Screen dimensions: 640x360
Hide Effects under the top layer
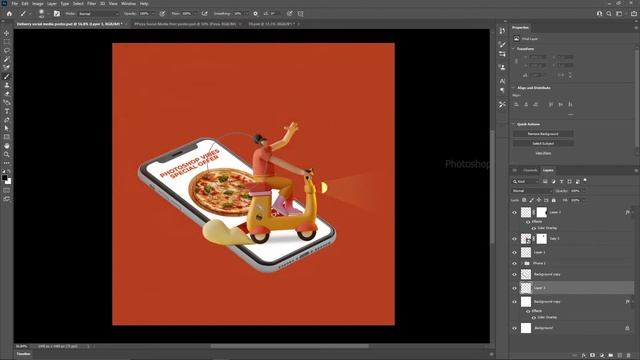point(528,222)
